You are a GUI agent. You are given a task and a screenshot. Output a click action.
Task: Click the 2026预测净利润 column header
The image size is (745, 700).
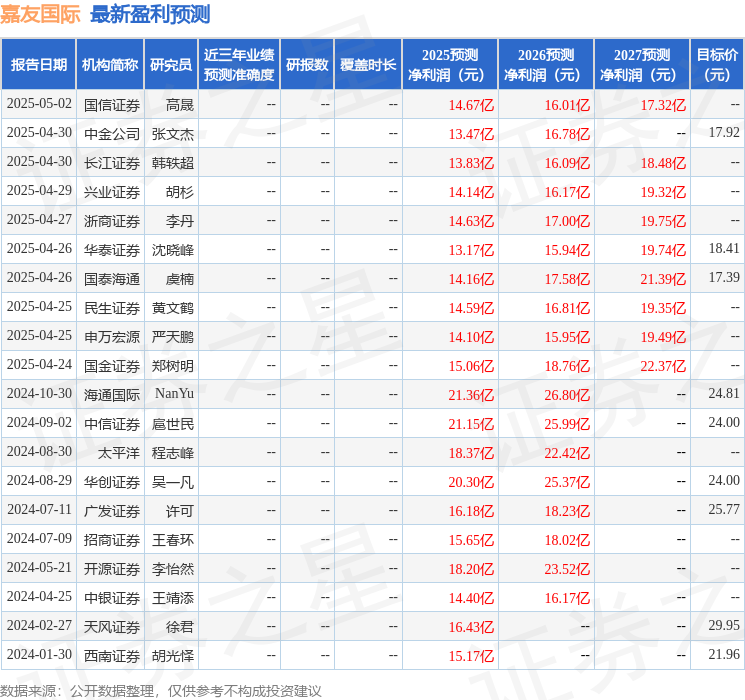546,65
